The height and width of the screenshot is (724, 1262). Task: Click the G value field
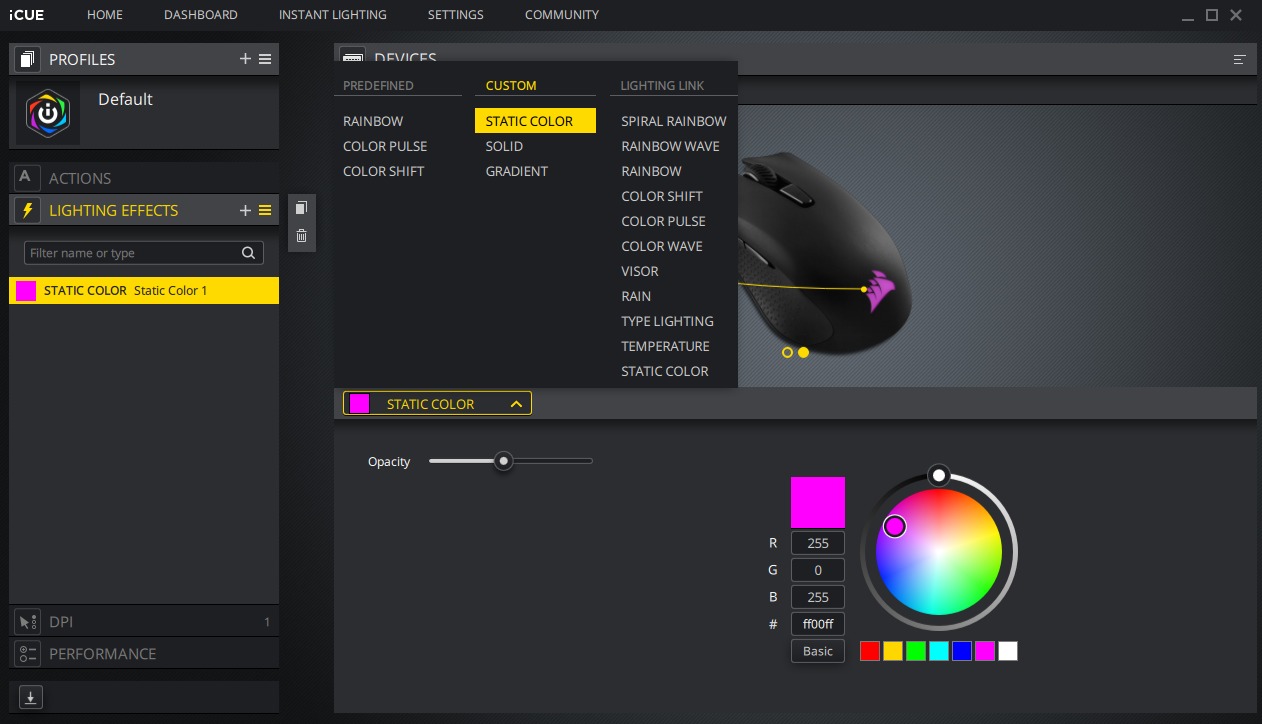(818, 570)
